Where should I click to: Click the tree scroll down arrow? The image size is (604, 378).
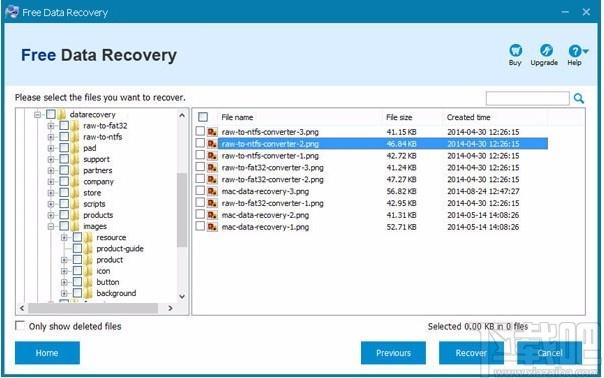182,296
